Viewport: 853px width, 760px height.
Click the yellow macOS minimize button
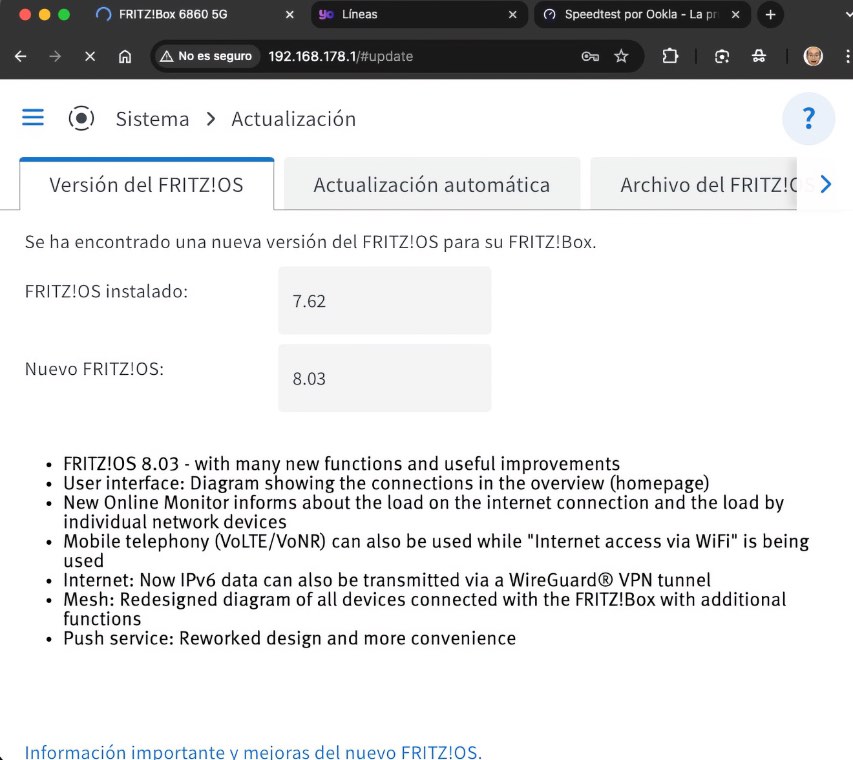pos(45,15)
